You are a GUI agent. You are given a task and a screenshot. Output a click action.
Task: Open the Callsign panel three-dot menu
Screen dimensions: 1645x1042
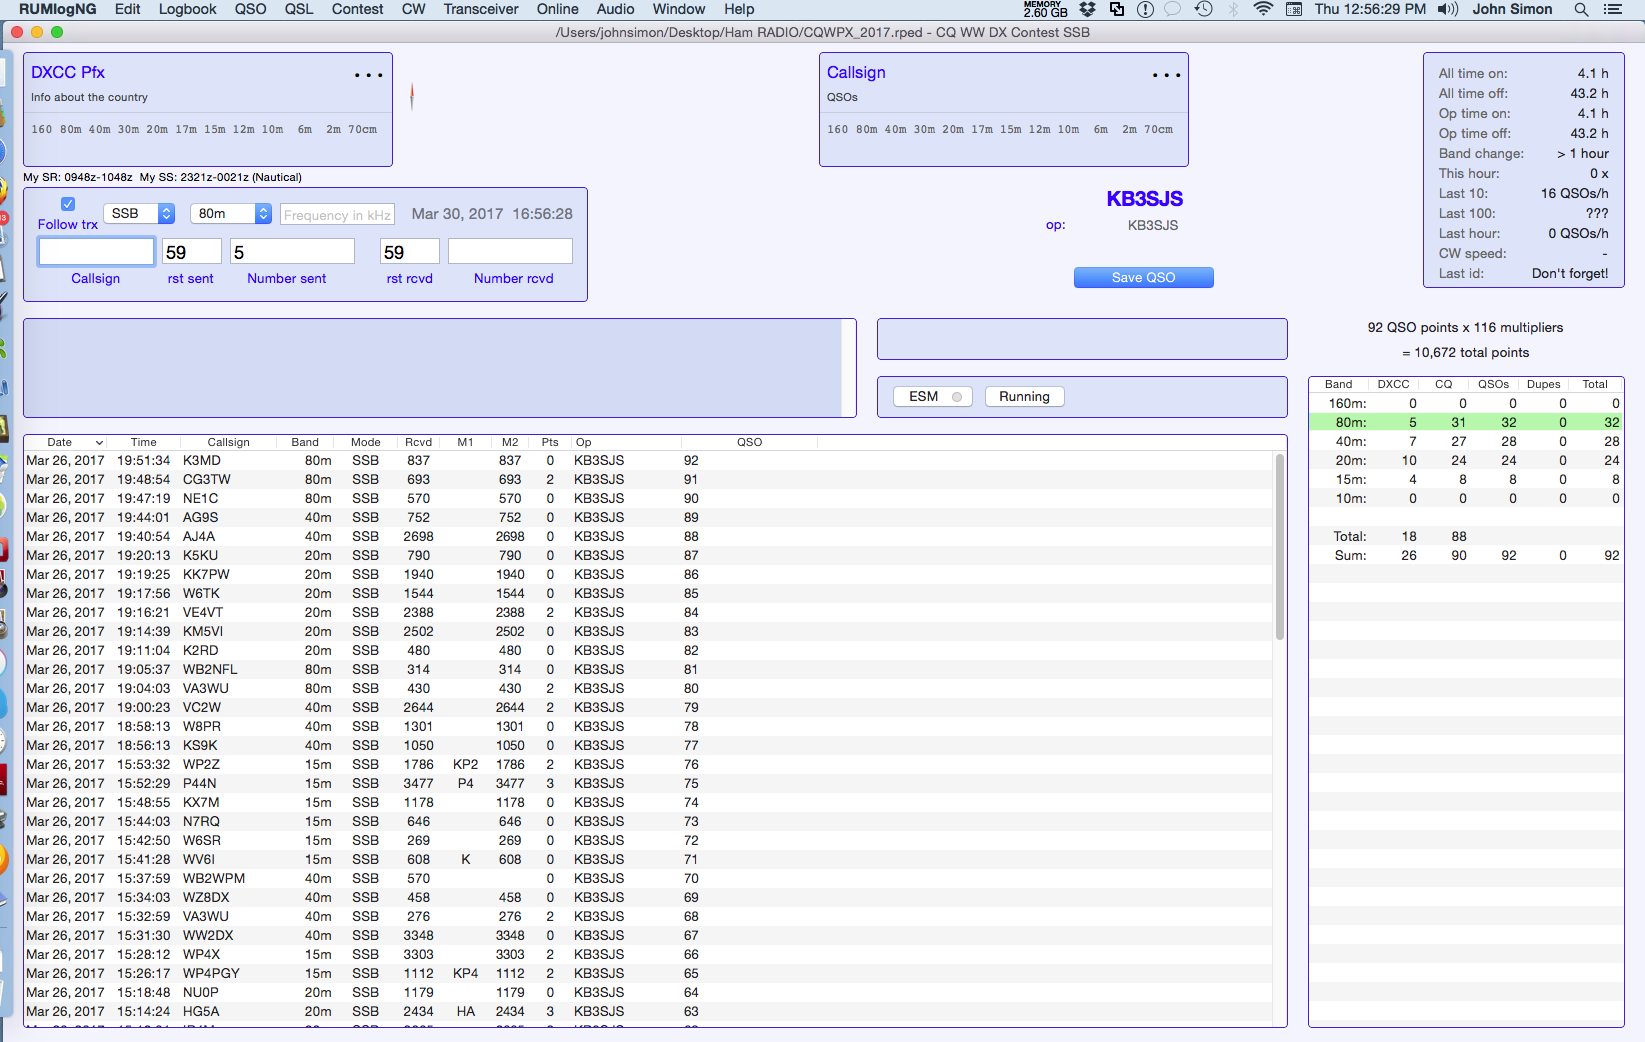click(x=1165, y=75)
